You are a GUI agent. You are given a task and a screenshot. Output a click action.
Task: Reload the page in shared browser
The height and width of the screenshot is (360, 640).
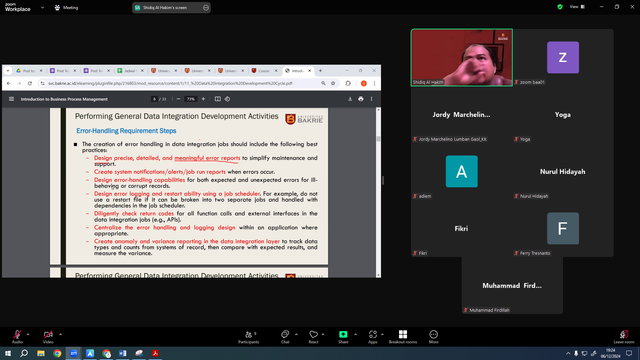(x=30, y=83)
